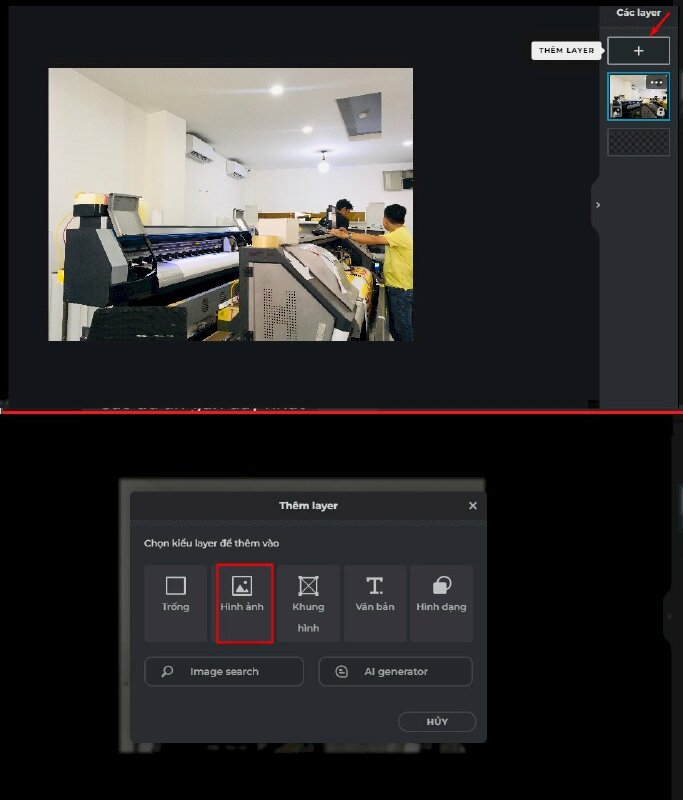Image resolution: width=683 pixels, height=800 pixels.
Task: Click the magnifier icon in Image search
Action: pos(167,672)
